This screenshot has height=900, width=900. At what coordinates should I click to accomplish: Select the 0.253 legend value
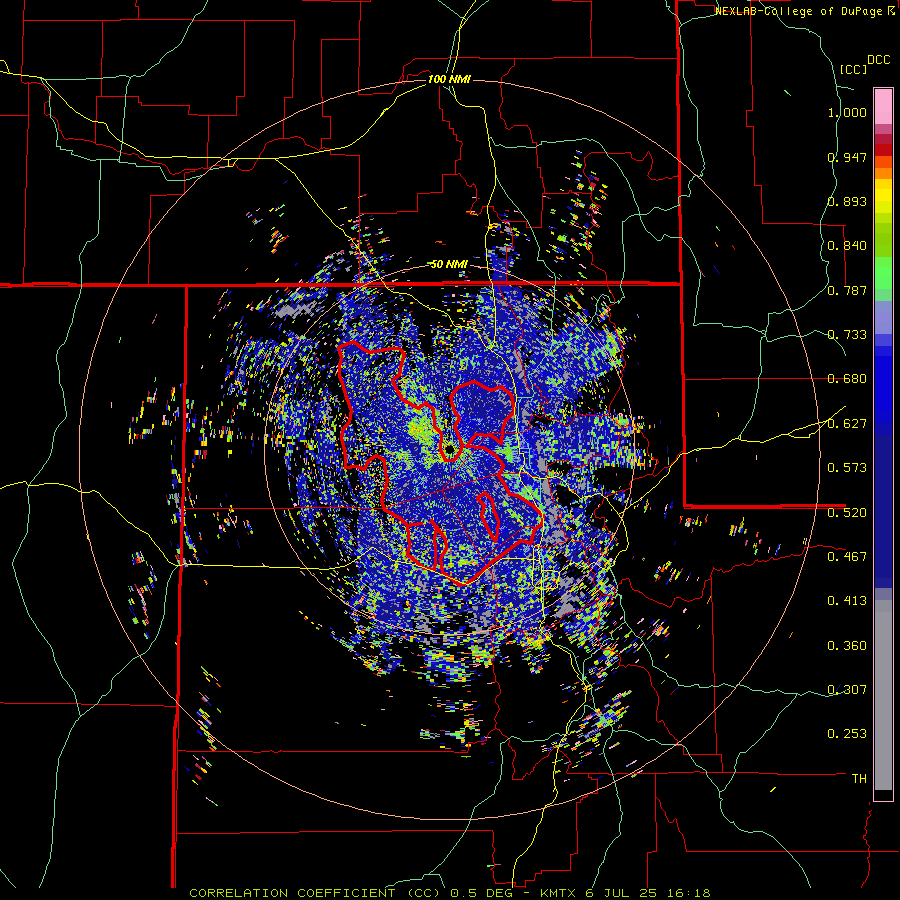click(x=847, y=734)
